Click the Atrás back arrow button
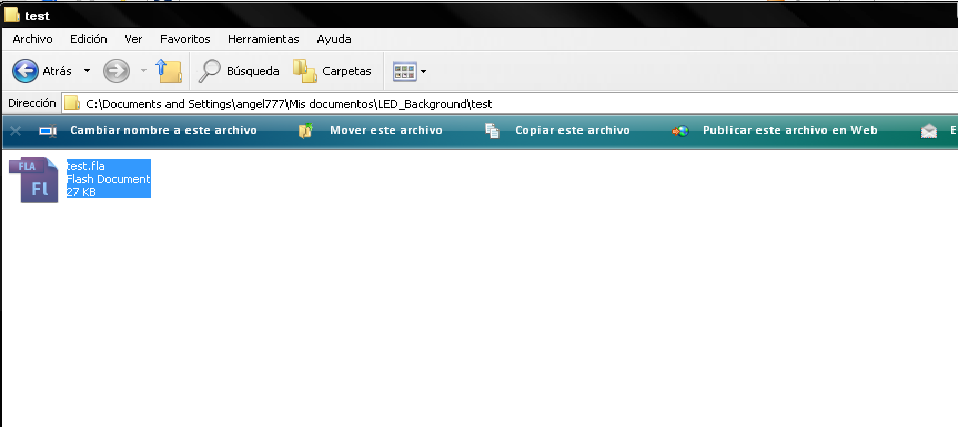The image size is (958, 427). pyautogui.click(x=26, y=71)
